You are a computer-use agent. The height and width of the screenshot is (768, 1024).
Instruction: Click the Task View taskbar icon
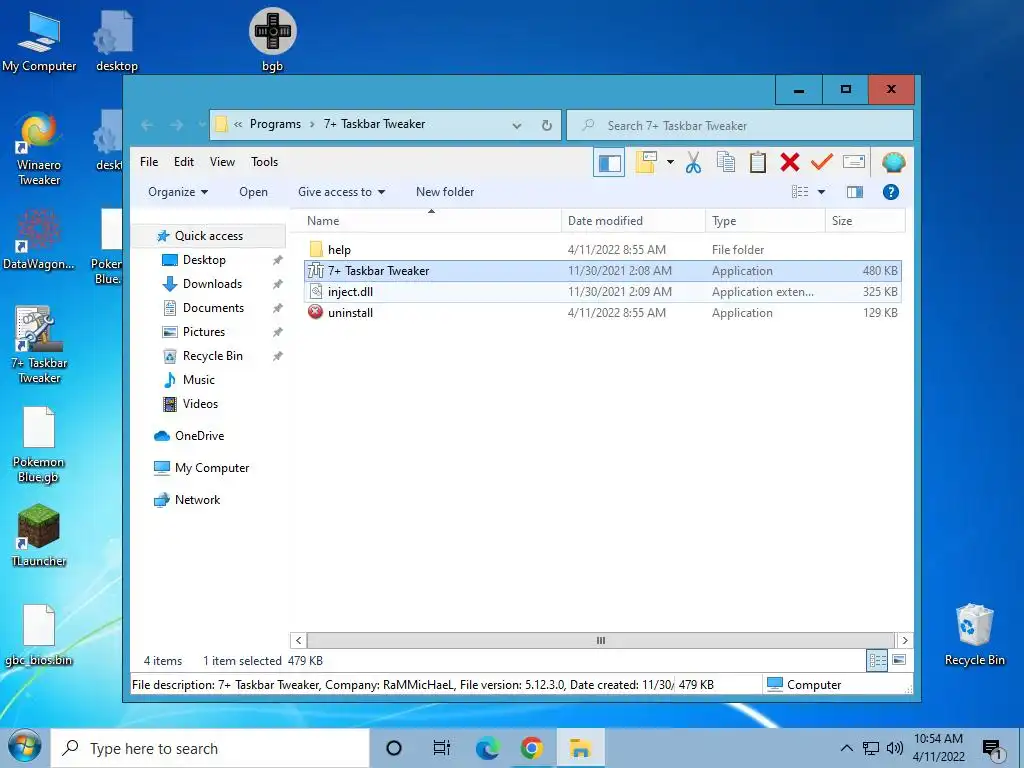442,748
